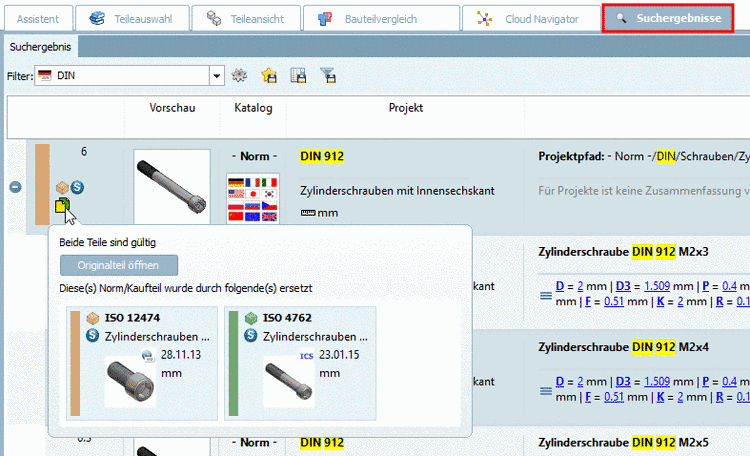This screenshot has height=456, width=750.
Task: Click the blue S standard icon in first row
Action: point(77,187)
